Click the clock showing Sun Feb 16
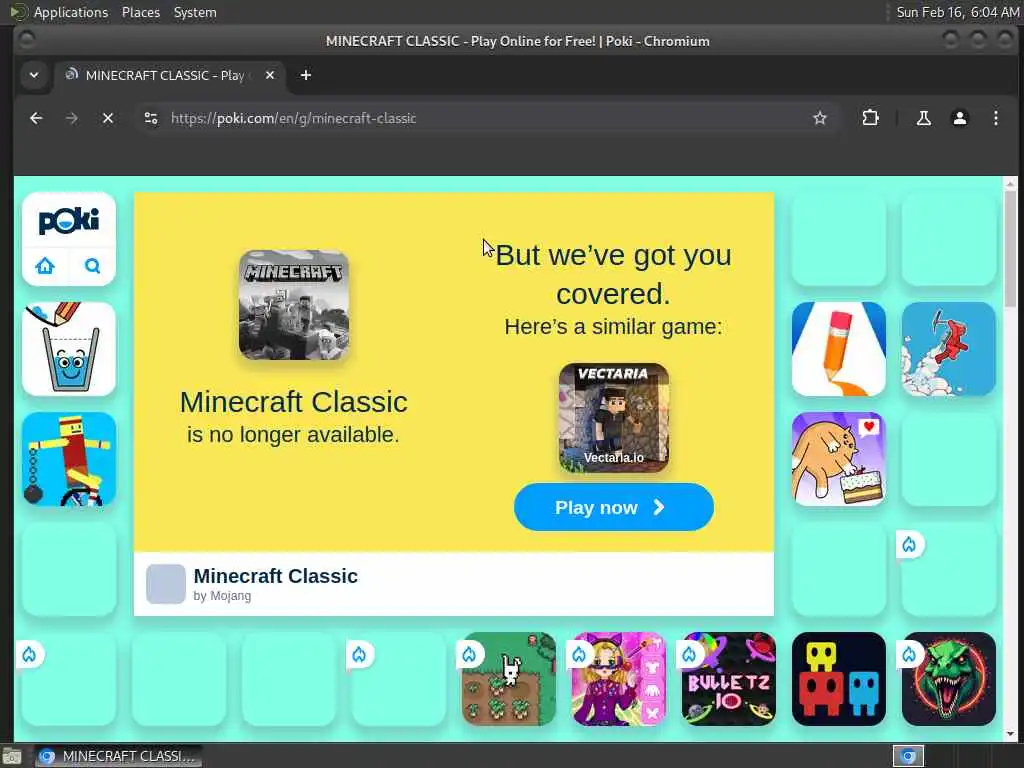 click(957, 12)
